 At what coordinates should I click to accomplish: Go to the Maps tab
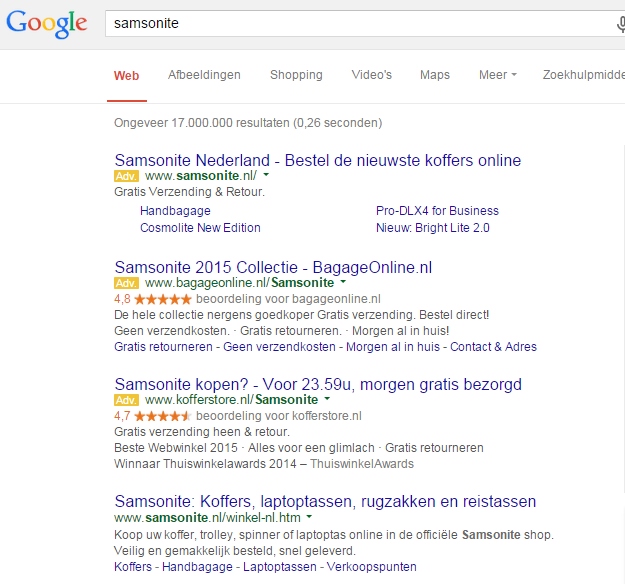click(435, 75)
